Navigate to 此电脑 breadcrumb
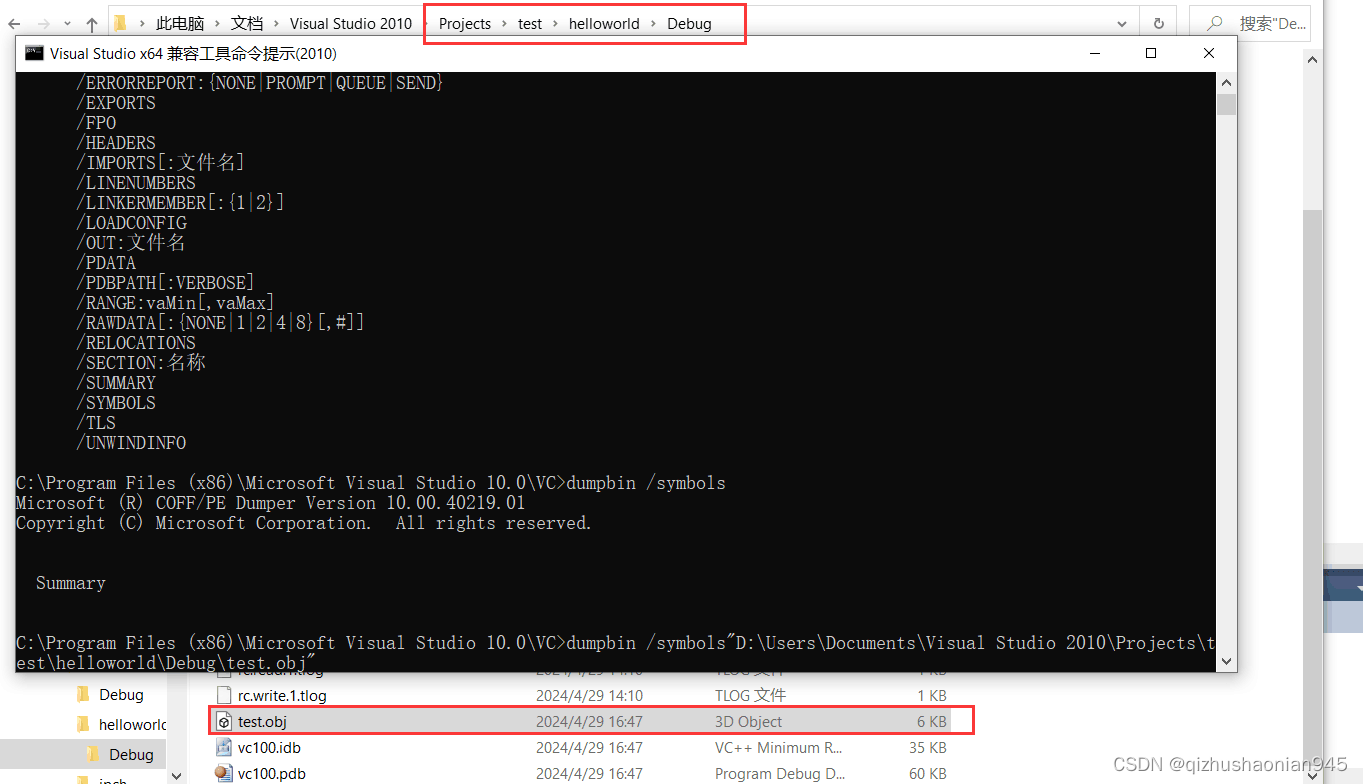Image resolution: width=1363 pixels, height=784 pixels. point(178,23)
